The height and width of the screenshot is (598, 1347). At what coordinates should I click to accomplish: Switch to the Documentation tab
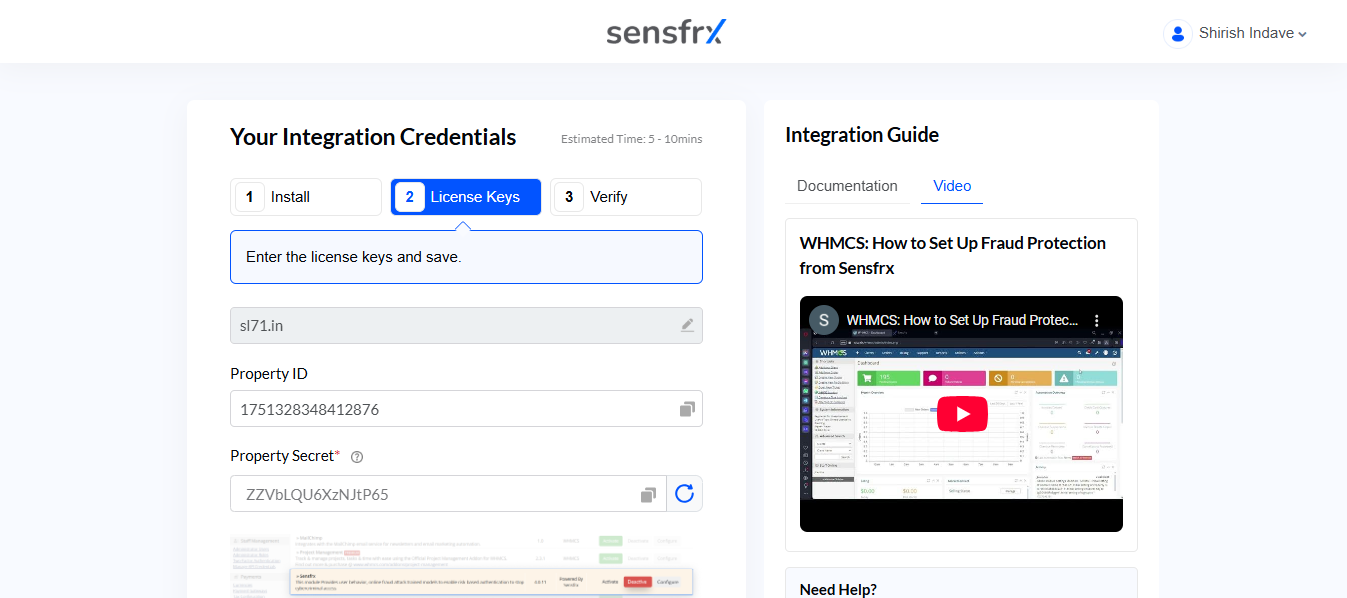[847, 186]
